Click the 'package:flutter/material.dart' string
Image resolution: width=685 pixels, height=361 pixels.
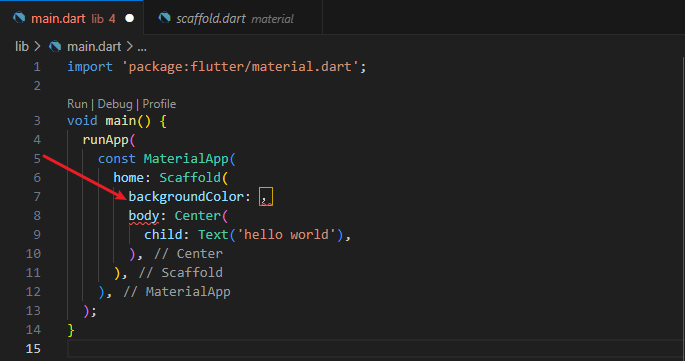point(240,67)
